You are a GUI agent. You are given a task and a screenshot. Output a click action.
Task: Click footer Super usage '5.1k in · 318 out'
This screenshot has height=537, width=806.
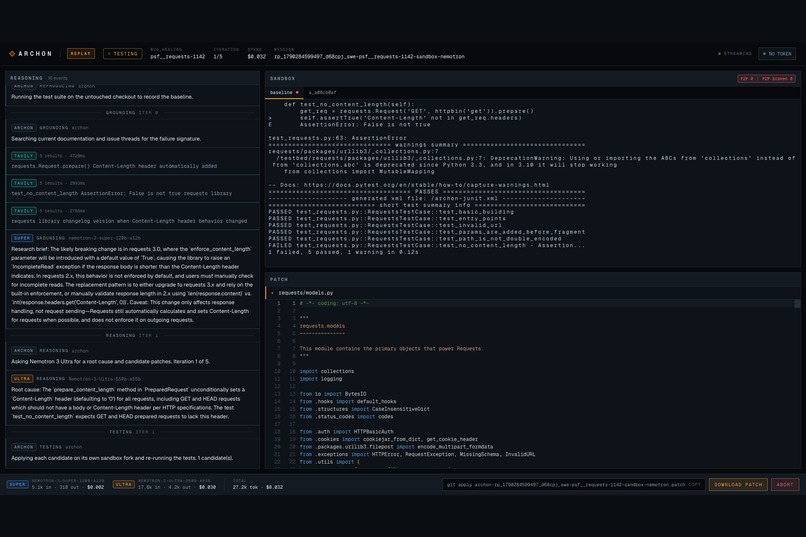[x=68, y=487]
